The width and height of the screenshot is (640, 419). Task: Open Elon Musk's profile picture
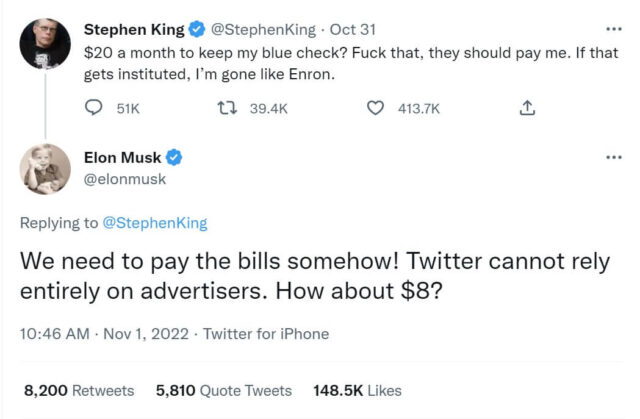[45, 168]
